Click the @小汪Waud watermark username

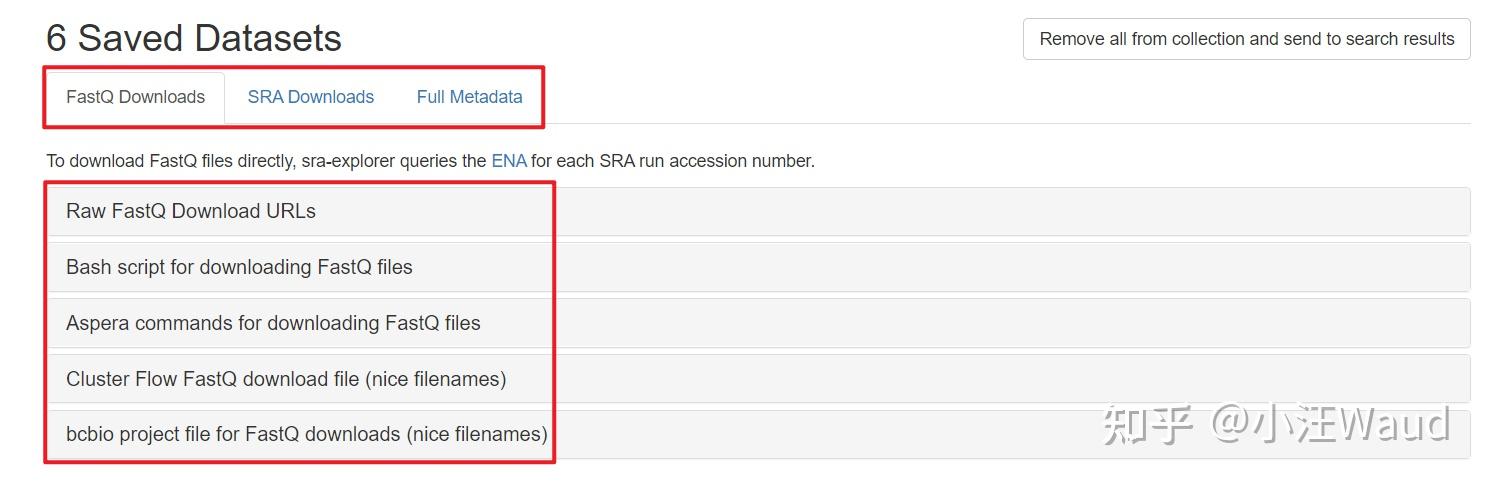coord(1330,425)
